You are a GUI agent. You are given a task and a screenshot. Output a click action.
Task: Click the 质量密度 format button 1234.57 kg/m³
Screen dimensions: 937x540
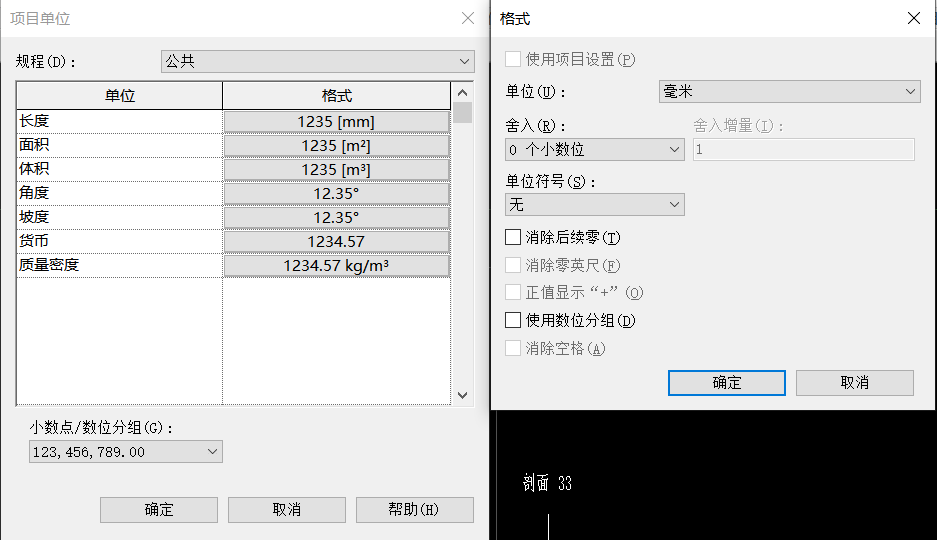click(336, 265)
